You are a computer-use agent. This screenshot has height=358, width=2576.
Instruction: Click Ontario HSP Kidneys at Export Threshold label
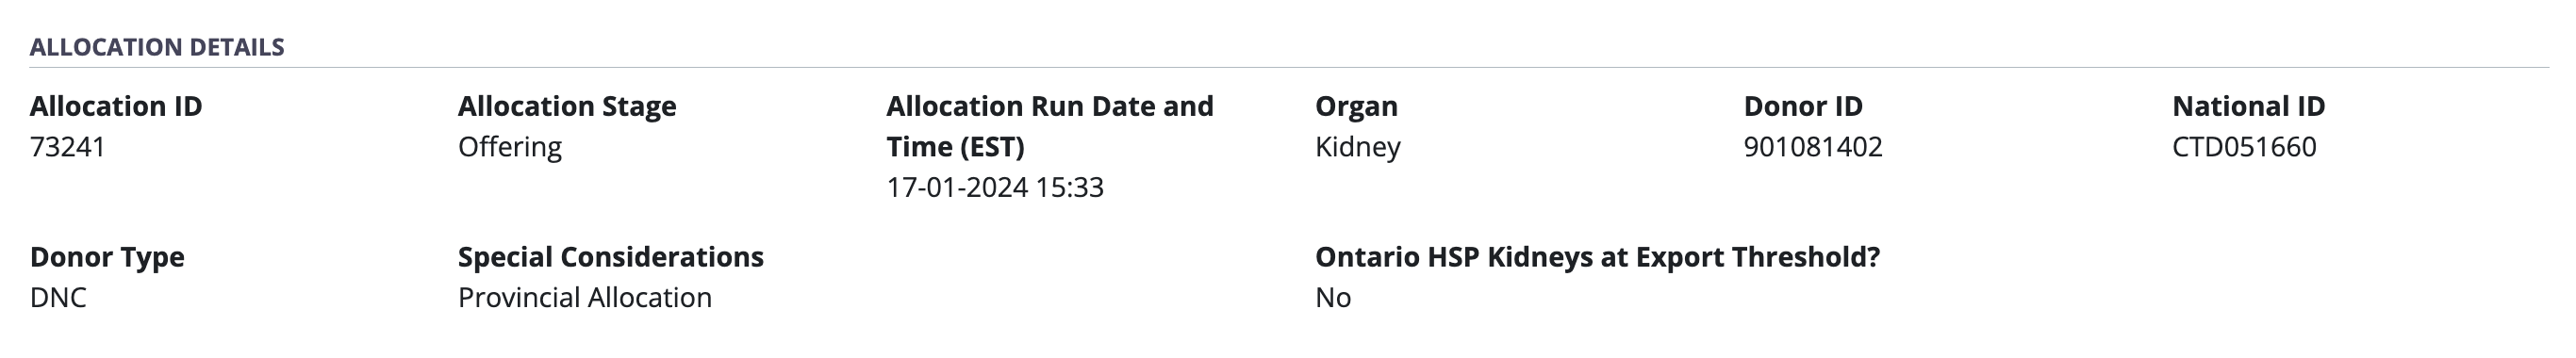1598,257
